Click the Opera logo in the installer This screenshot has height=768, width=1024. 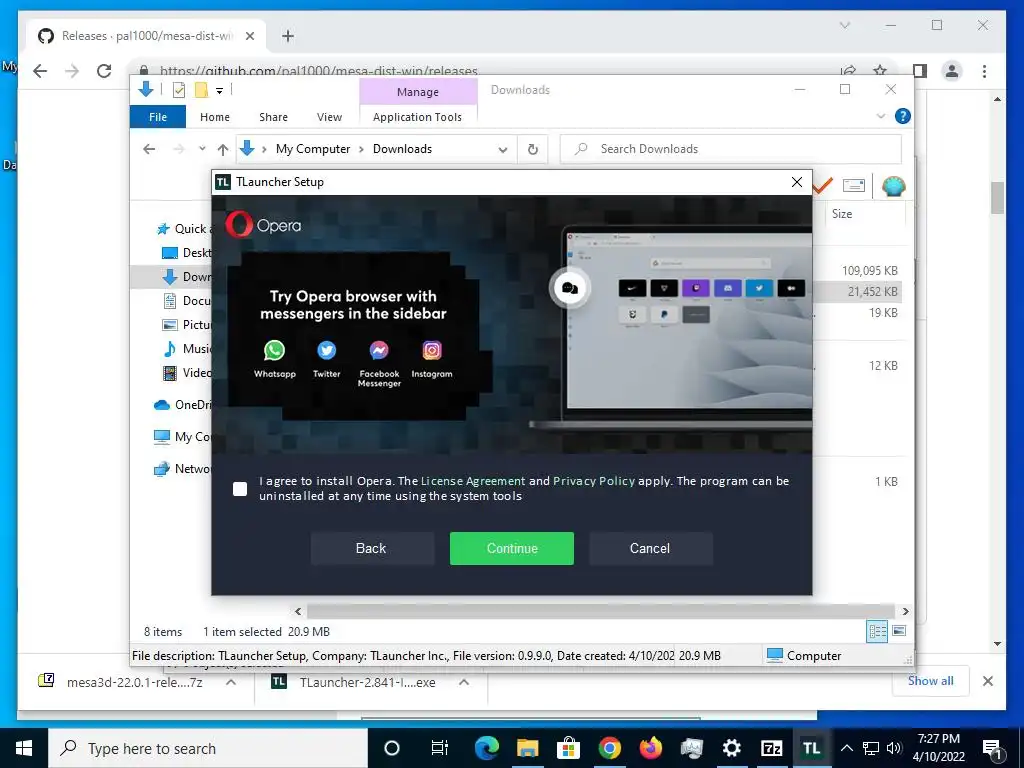coord(264,225)
